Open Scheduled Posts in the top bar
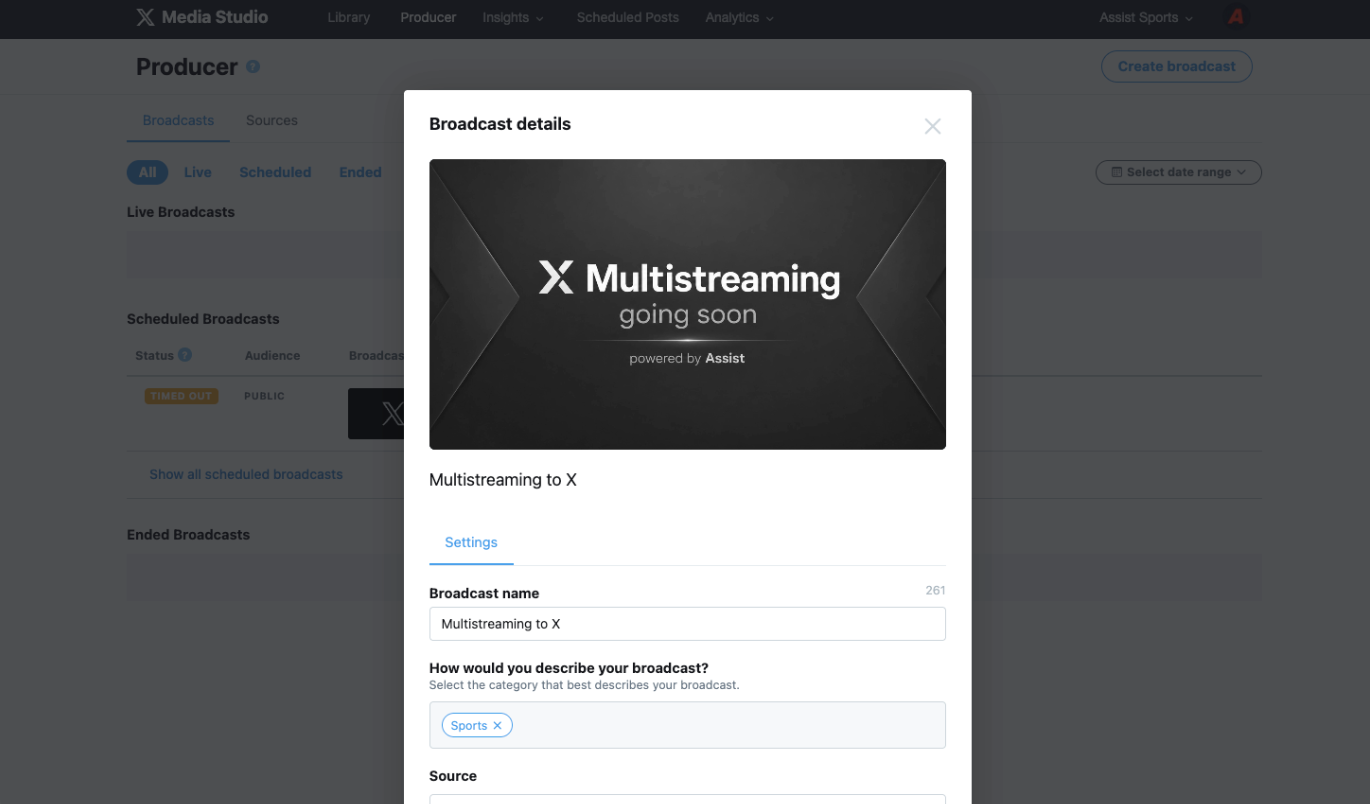Screen dimensions: 1370x804 pos(627,17)
